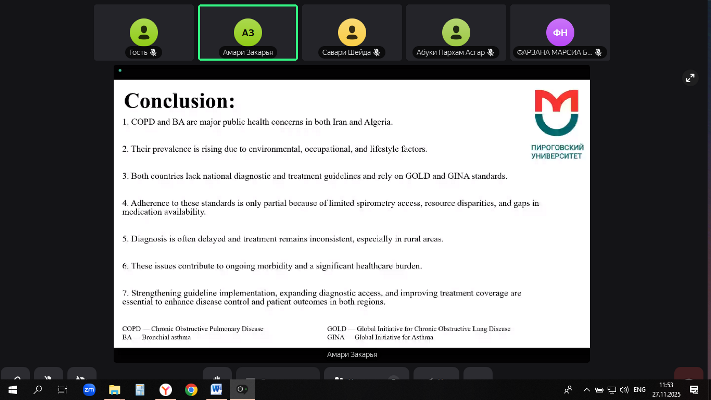Click the Conclusion heading on the slide
The image size is (711, 400).
point(179,101)
